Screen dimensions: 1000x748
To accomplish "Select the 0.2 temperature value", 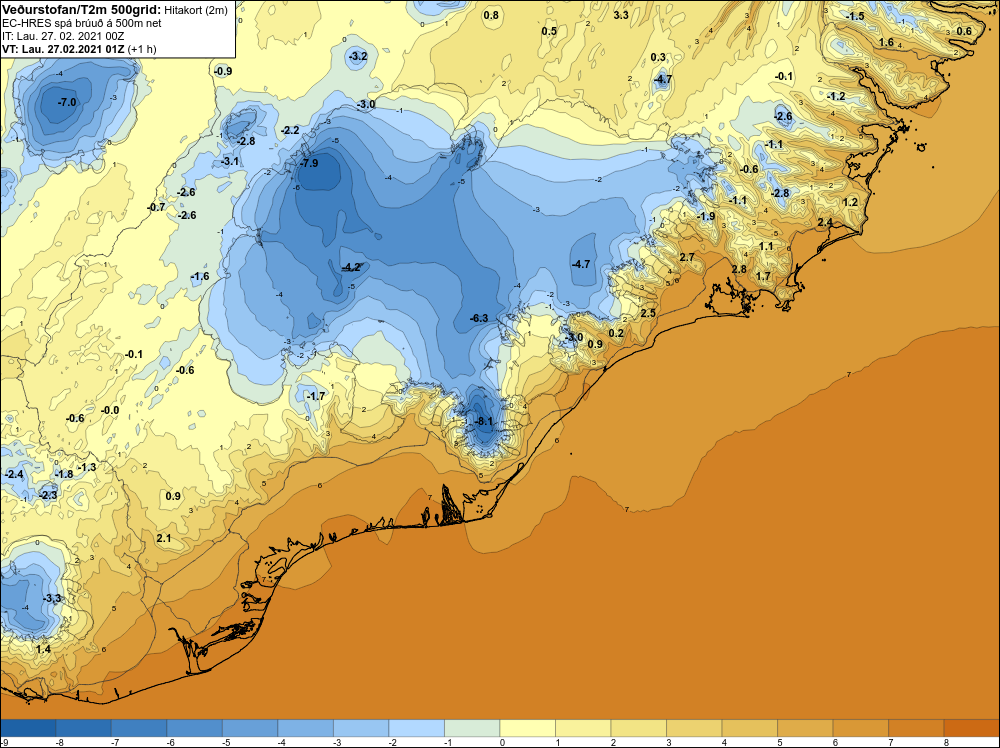I will (x=616, y=334).
